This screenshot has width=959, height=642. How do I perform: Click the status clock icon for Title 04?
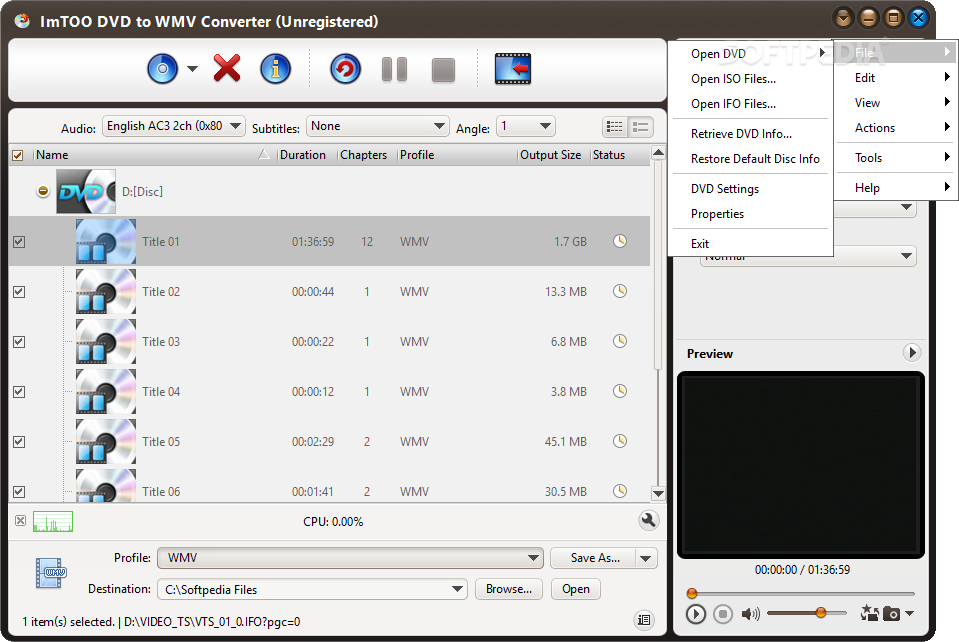pyautogui.click(x=620, y=391)
